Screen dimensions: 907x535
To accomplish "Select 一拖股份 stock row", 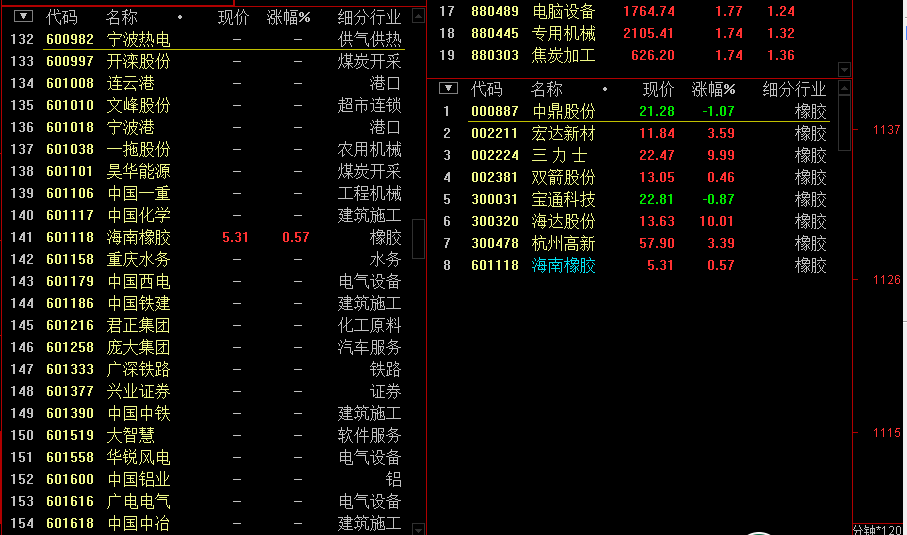I will pos(207,149).
